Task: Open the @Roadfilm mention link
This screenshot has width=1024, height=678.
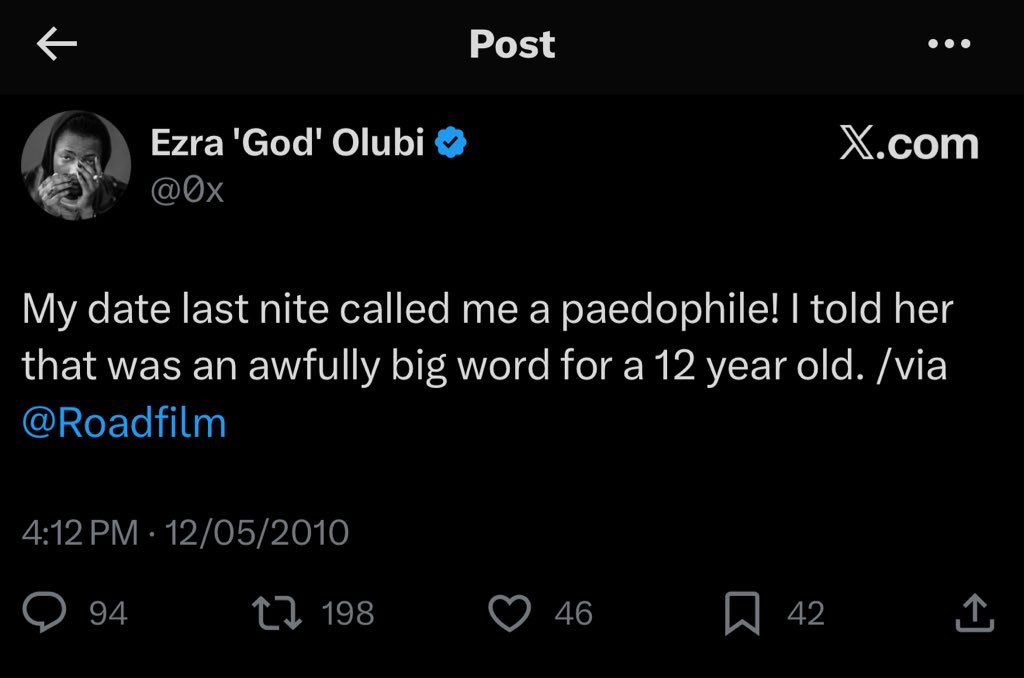Action: pyautogui.click(x=124, y=423)
